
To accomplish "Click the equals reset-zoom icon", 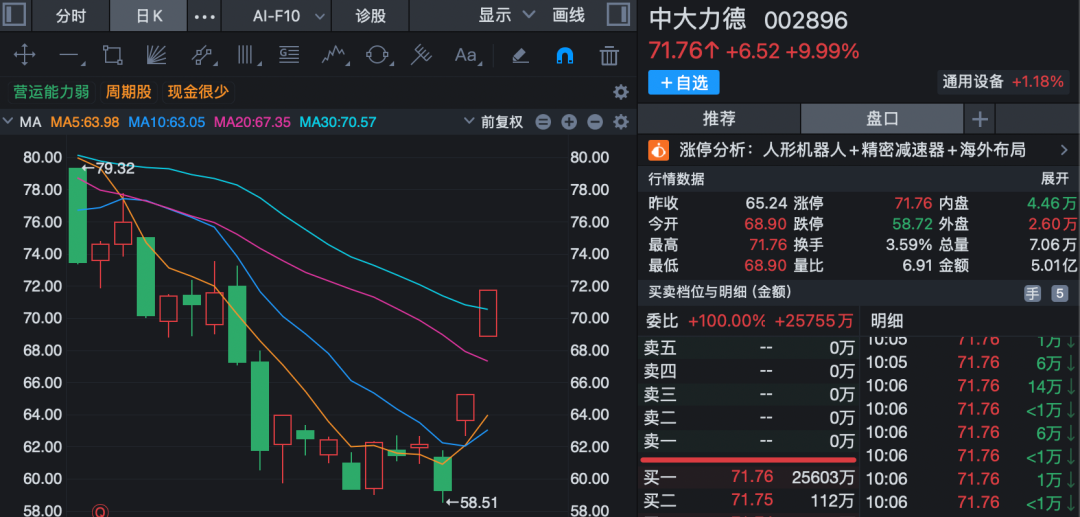I will tap(543, 123).
